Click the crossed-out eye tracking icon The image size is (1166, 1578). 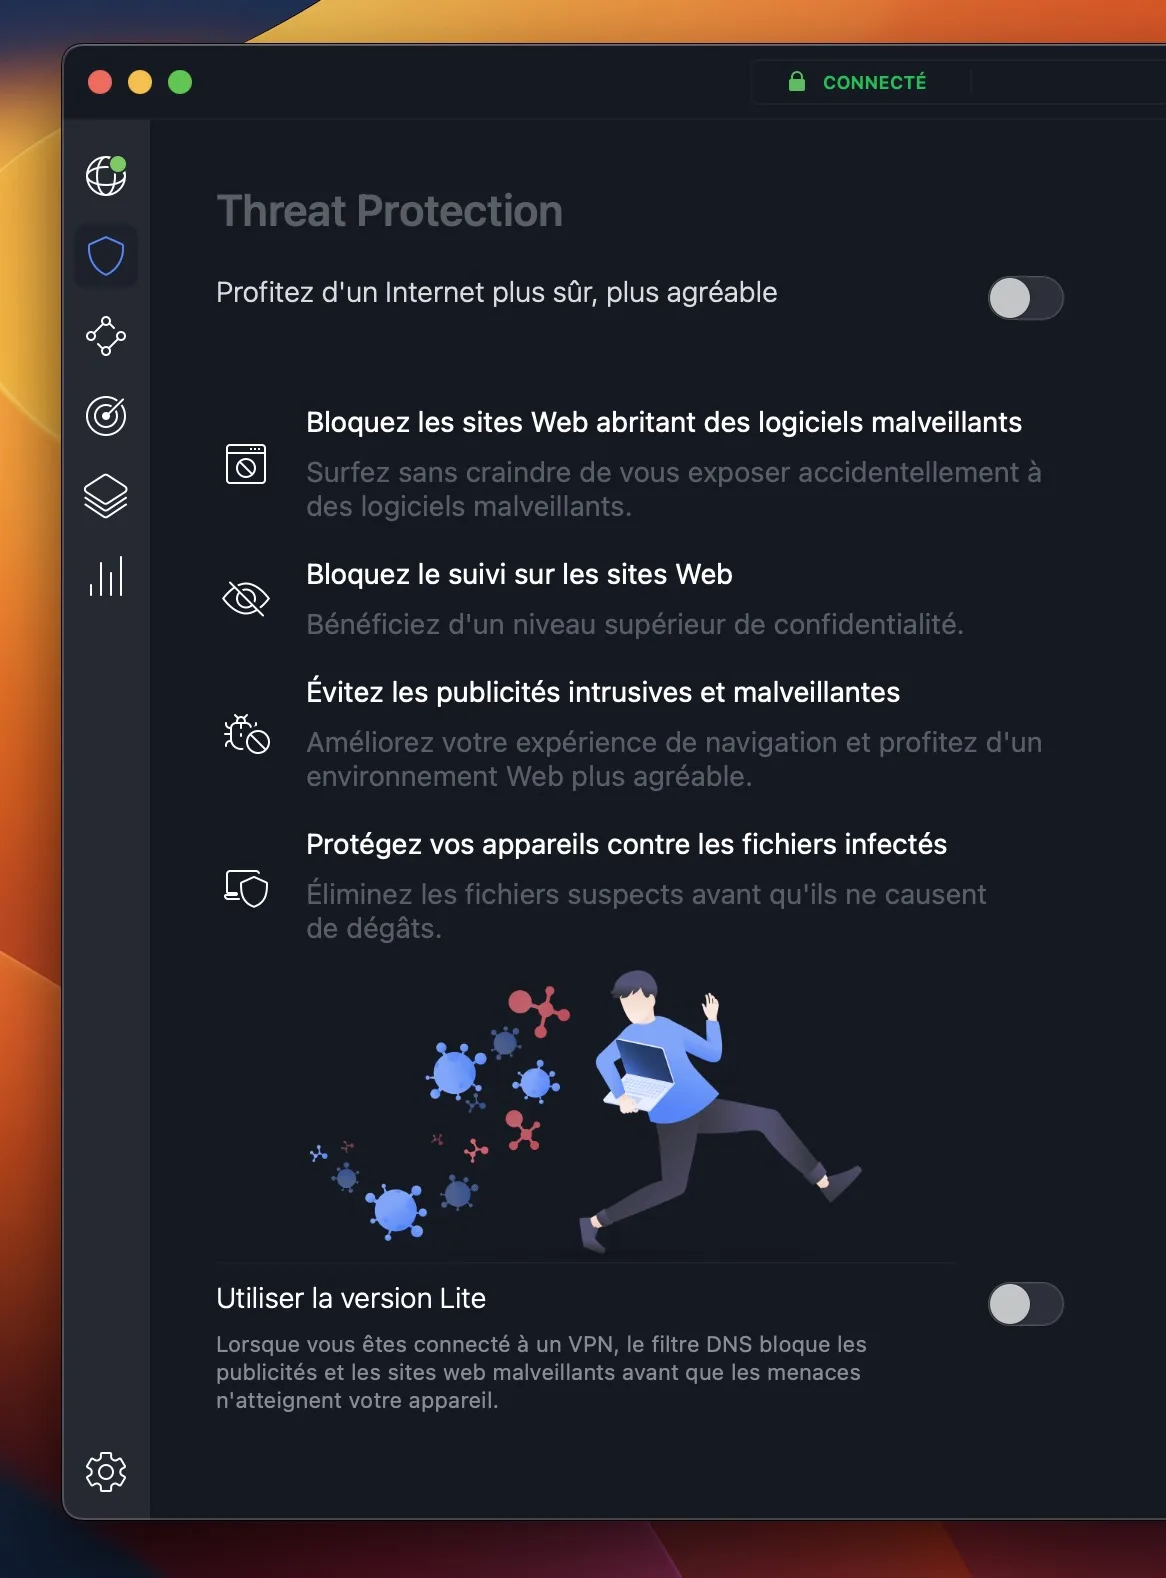pos(246,599)
